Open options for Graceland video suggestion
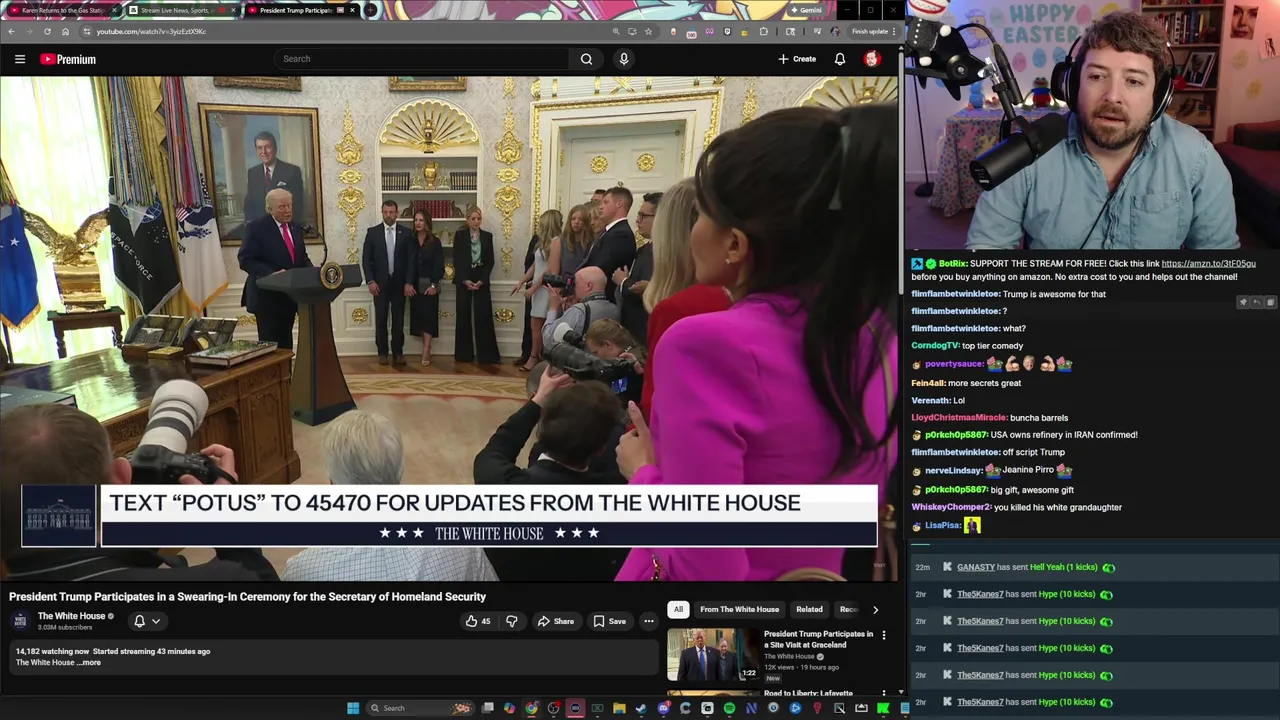The width and height of the screenshot is (1280, 720). 883,635
